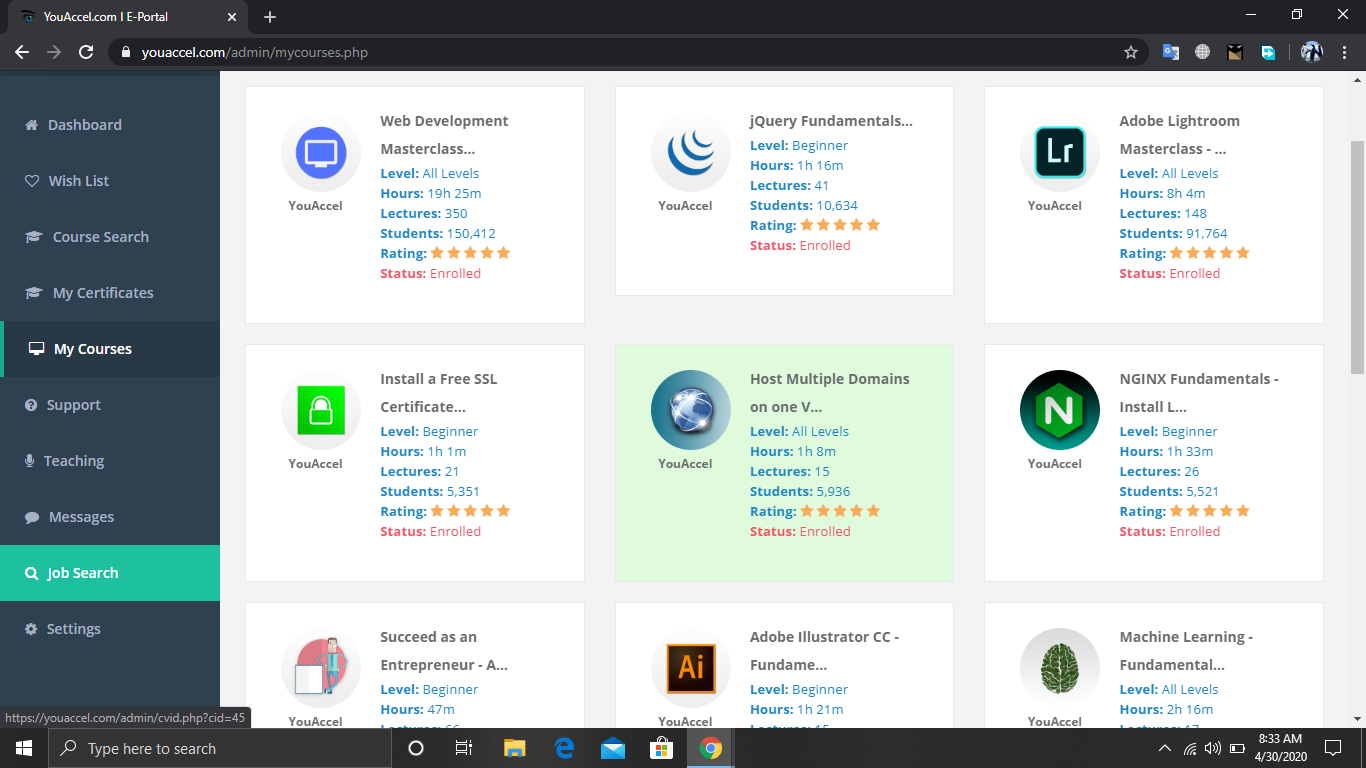Reload the page with the refresh button

click(86, 52)
